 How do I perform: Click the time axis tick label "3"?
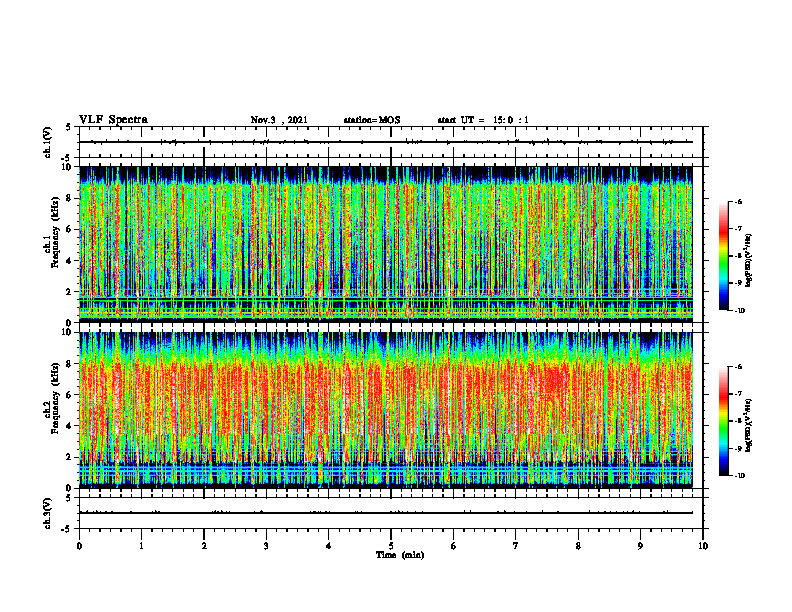266,546
